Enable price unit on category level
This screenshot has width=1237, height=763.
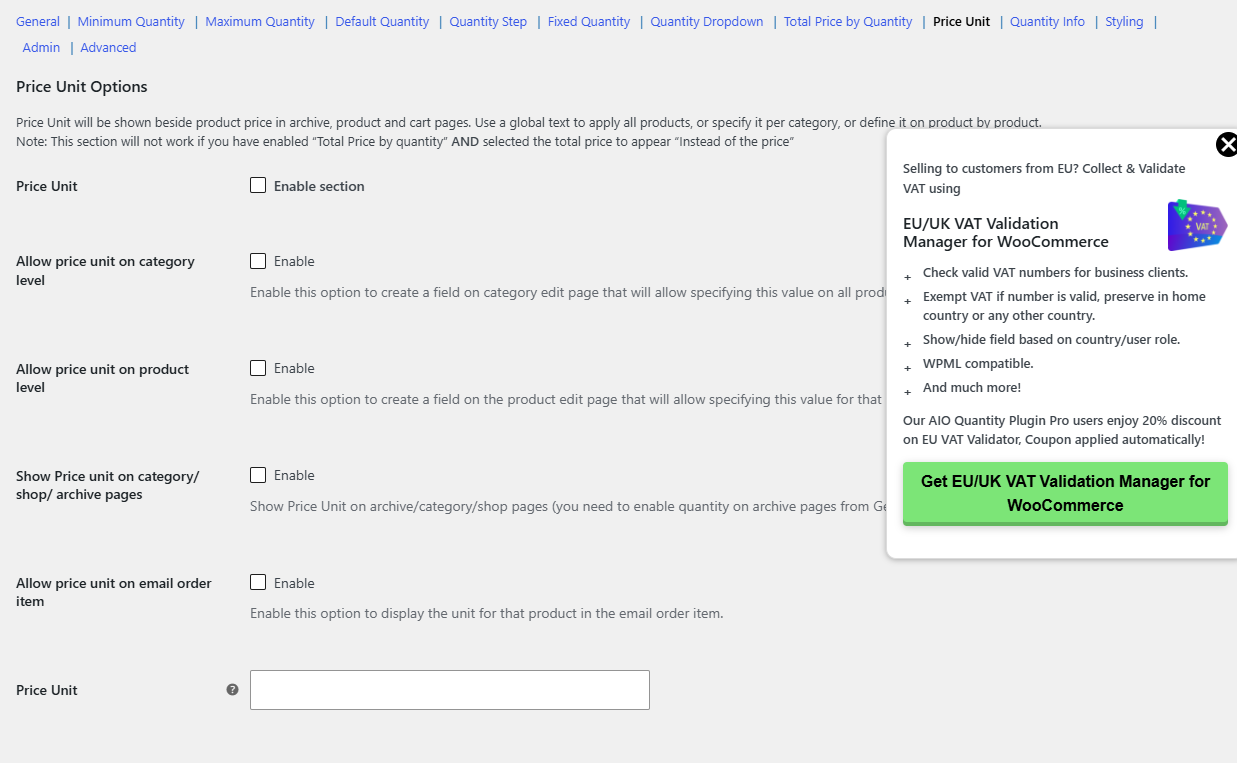tap(258, 261)
